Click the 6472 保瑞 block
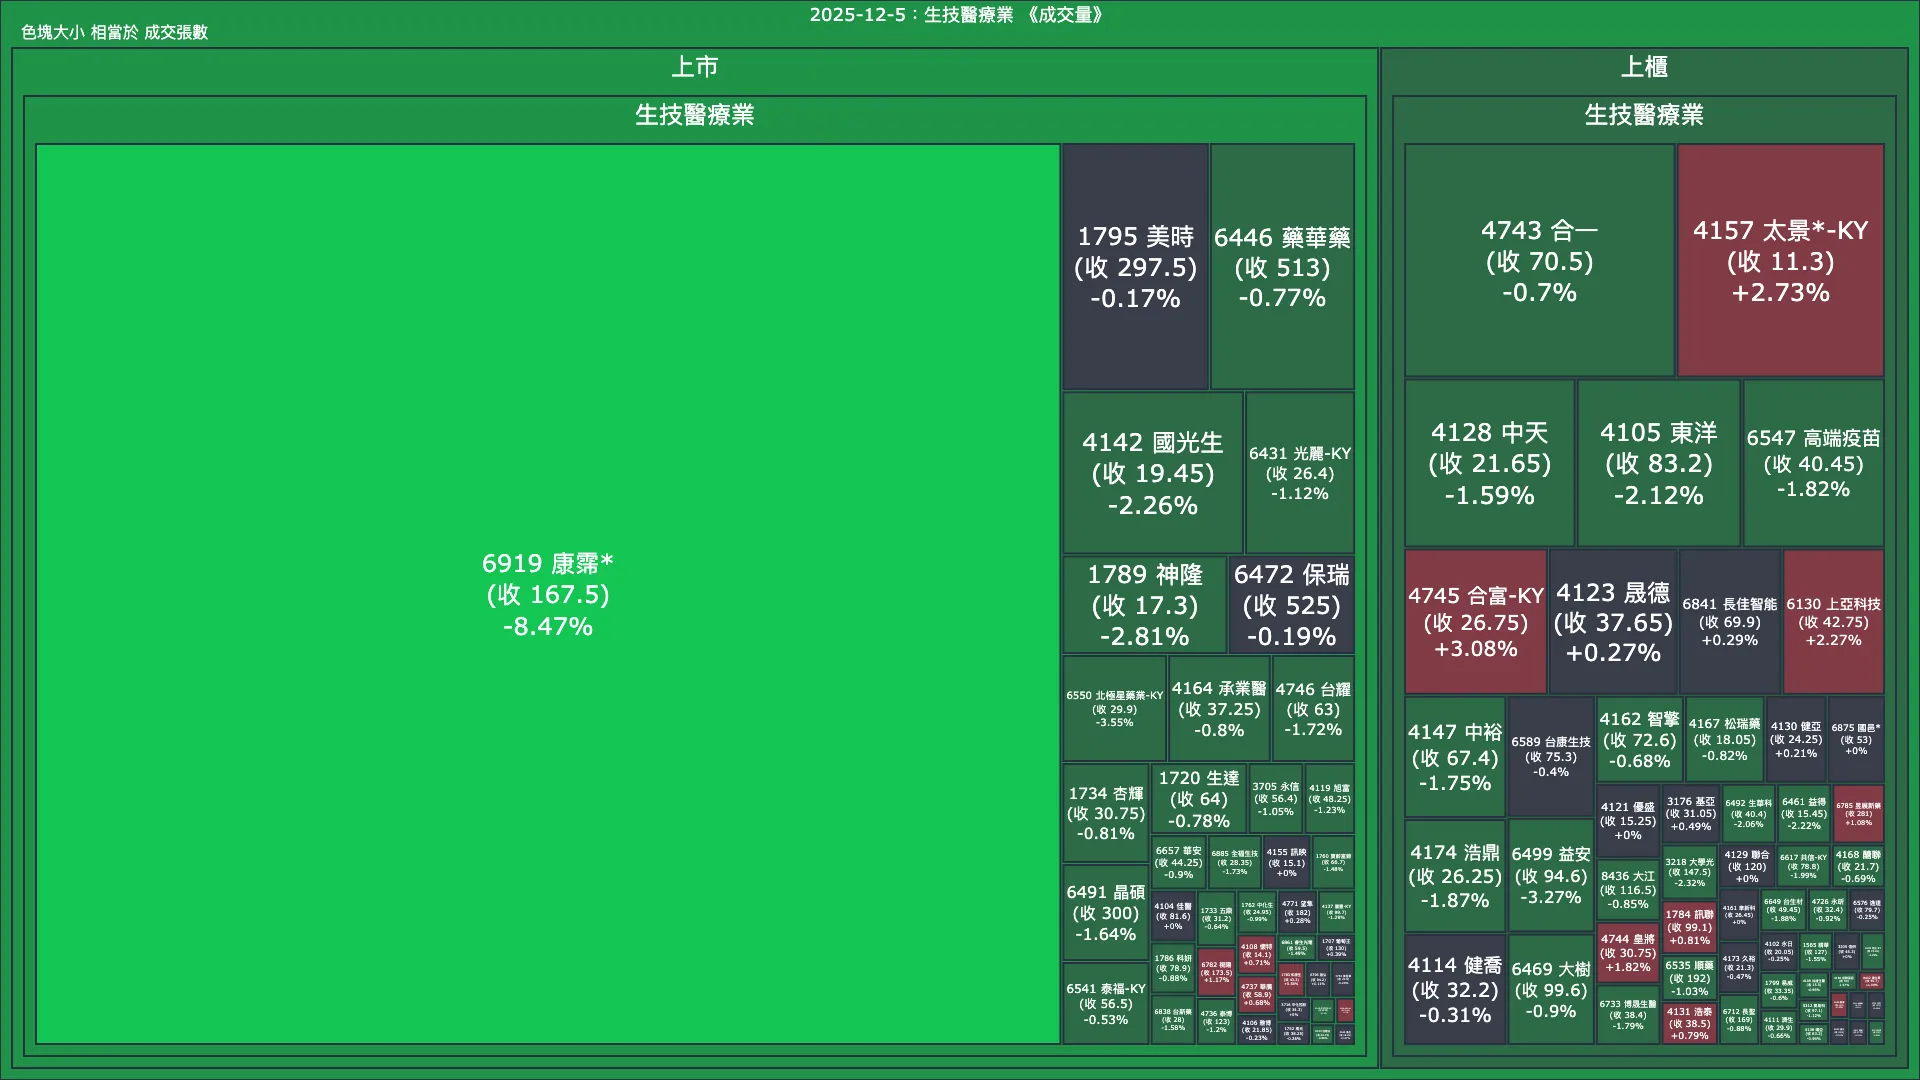Screen dimensions: 1920x1080 [1291, 605]
